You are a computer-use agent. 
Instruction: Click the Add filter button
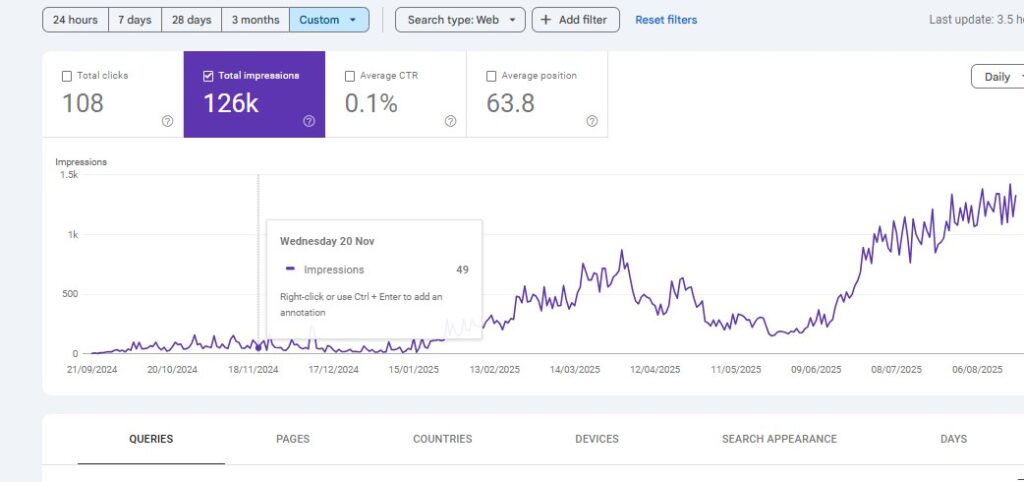575,20
